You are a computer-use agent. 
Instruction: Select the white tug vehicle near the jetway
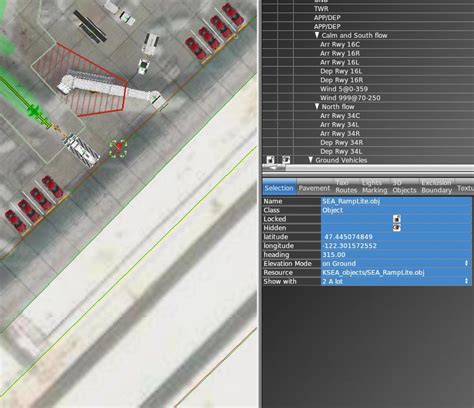point(144,67)
